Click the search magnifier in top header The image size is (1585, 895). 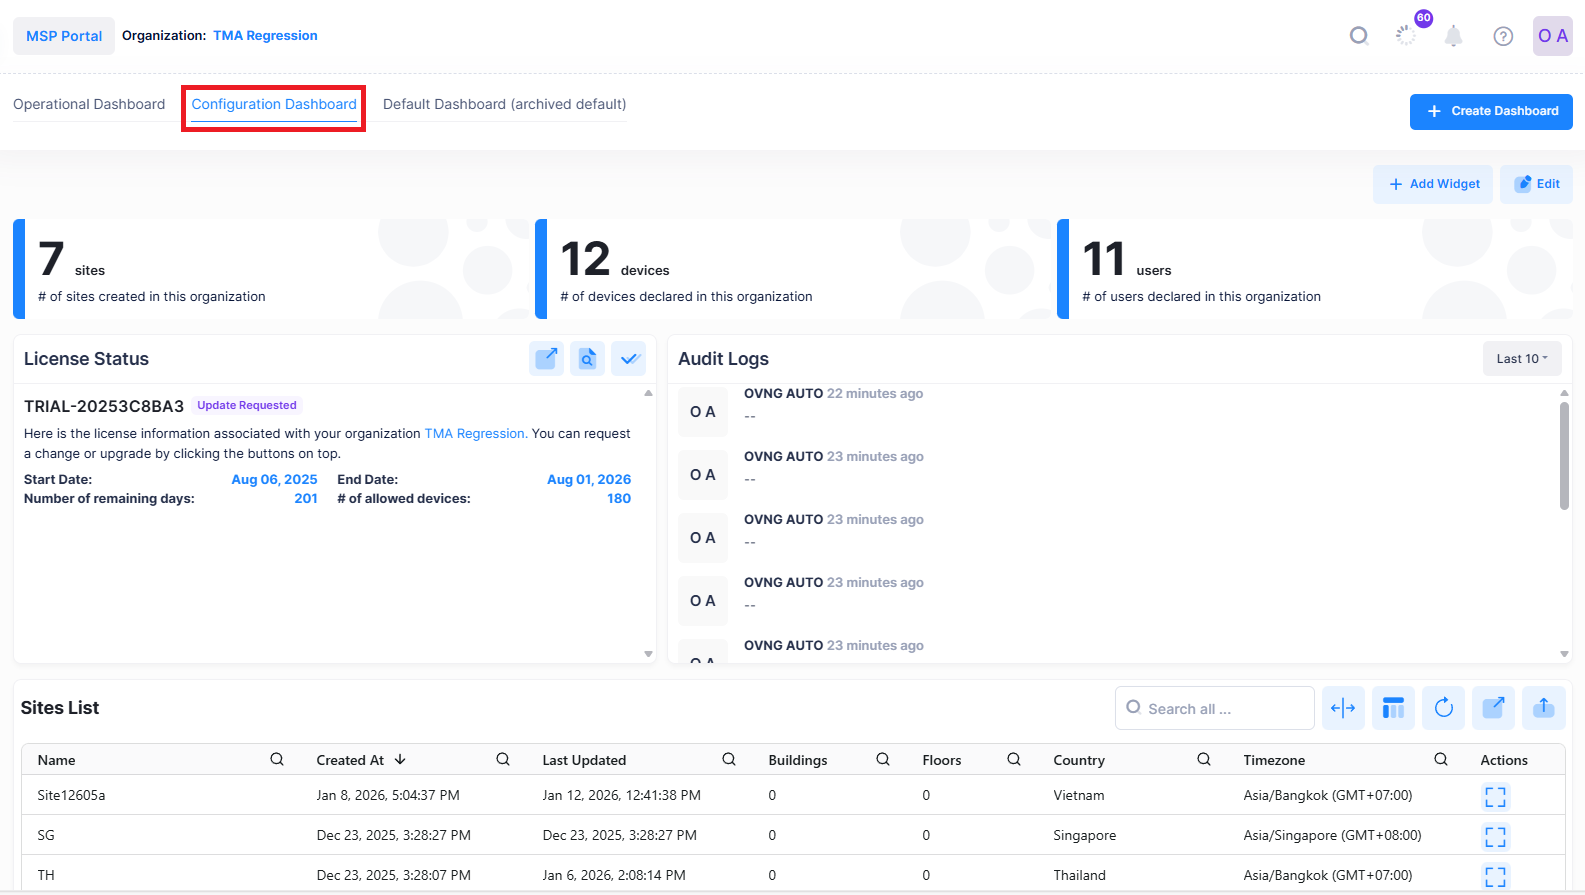[1358, 37]
